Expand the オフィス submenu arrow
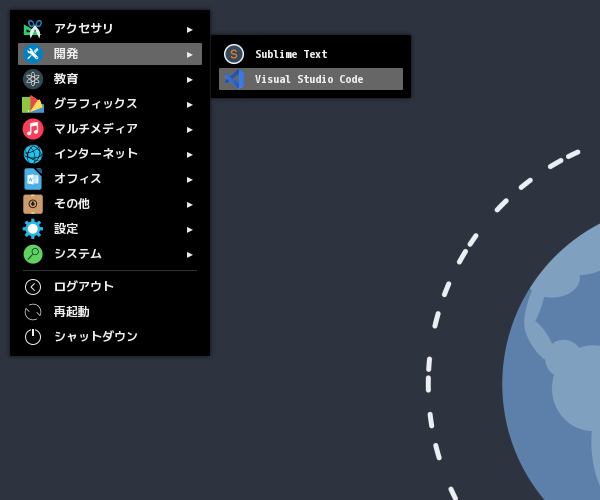This screenshot has width=600, height=500. coord(189,179)
